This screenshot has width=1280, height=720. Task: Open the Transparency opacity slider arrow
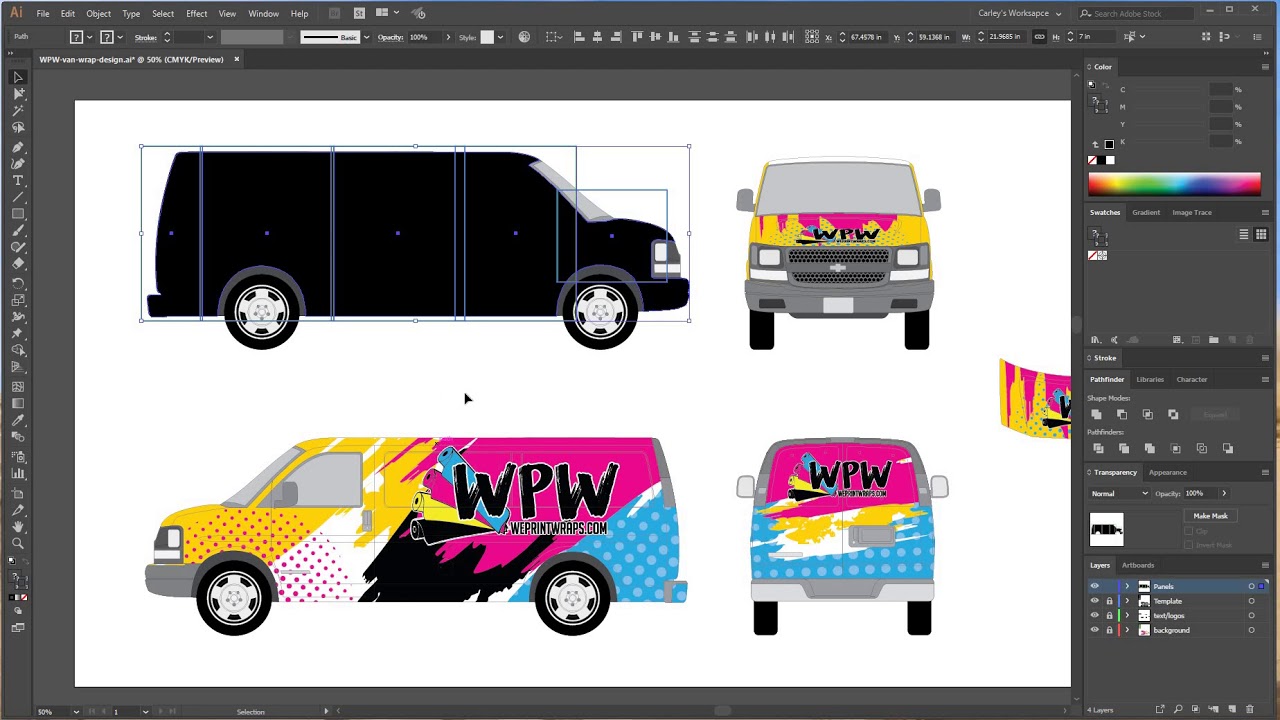[x=1223, y=494]
